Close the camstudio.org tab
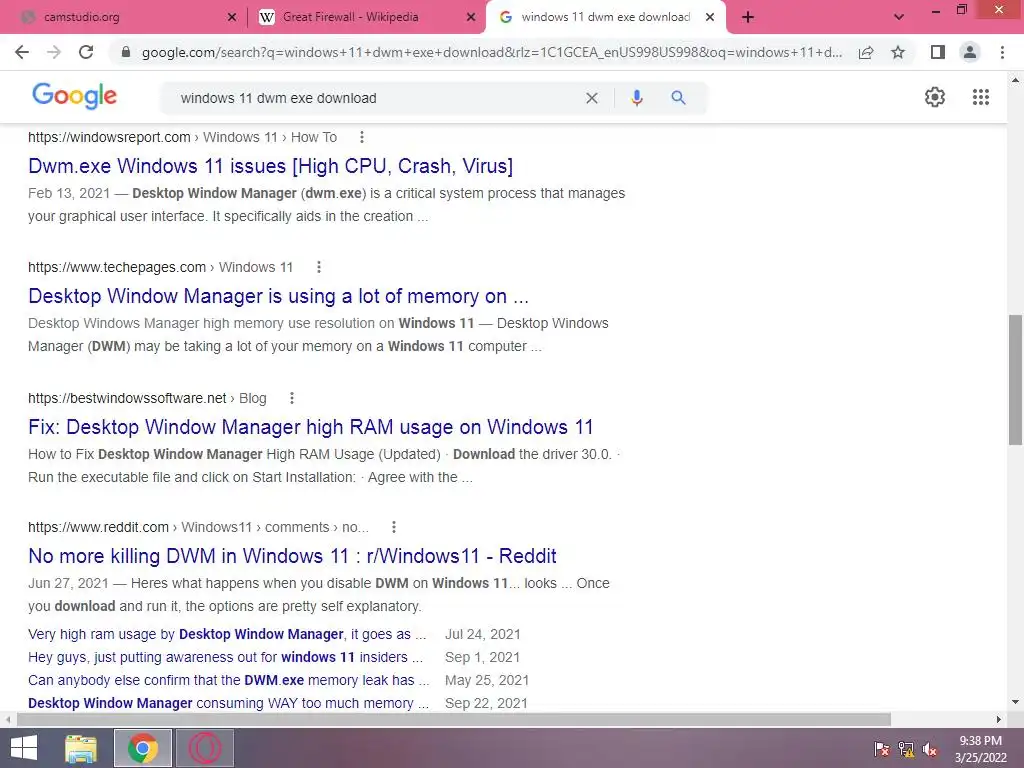 pos(232,18)
